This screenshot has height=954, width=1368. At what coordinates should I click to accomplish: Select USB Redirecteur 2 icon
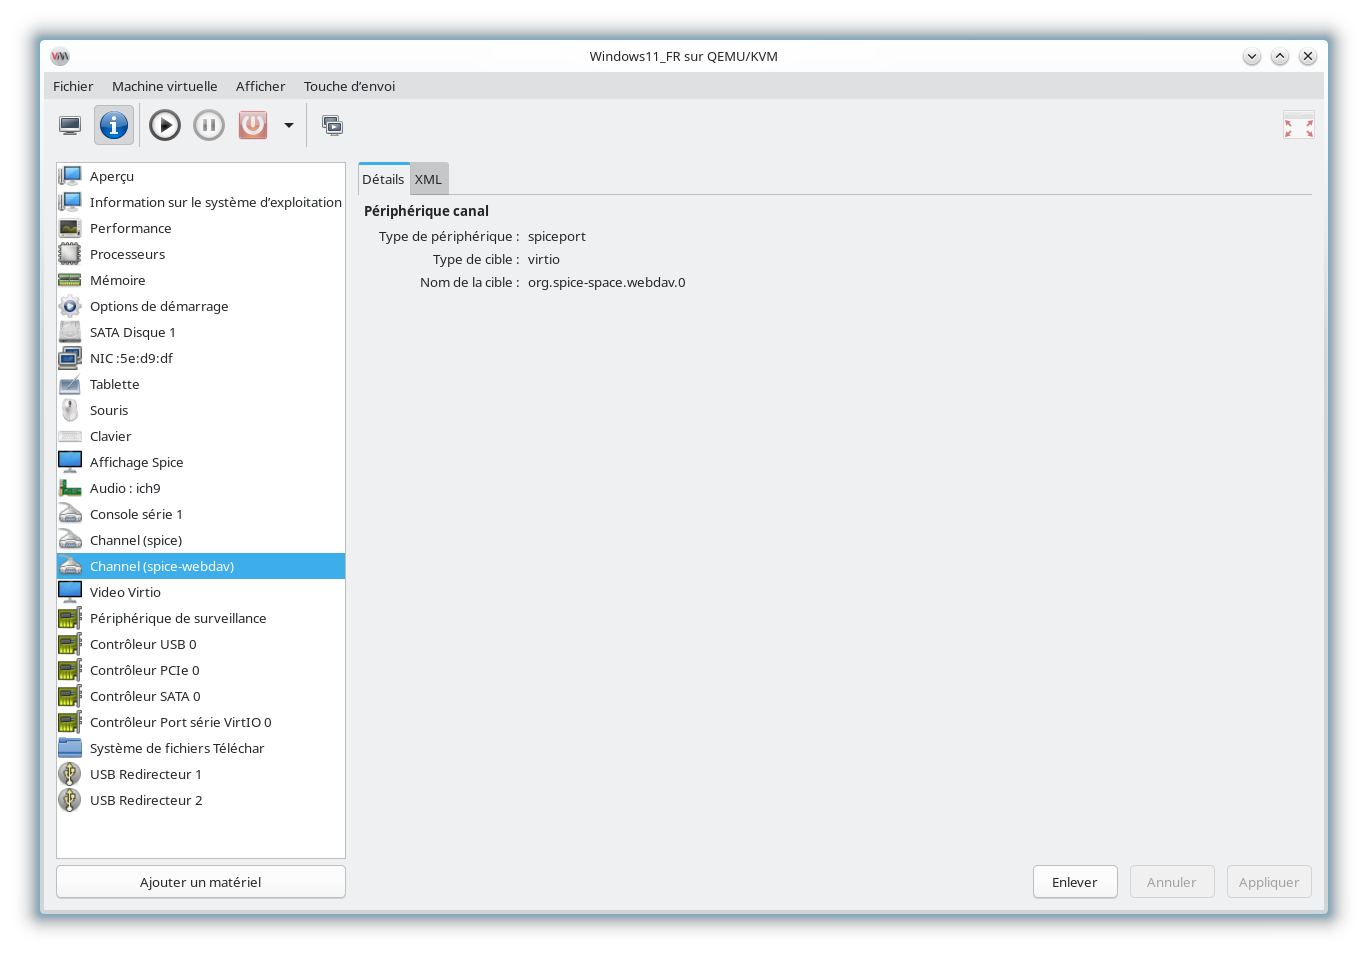[70, 800]
